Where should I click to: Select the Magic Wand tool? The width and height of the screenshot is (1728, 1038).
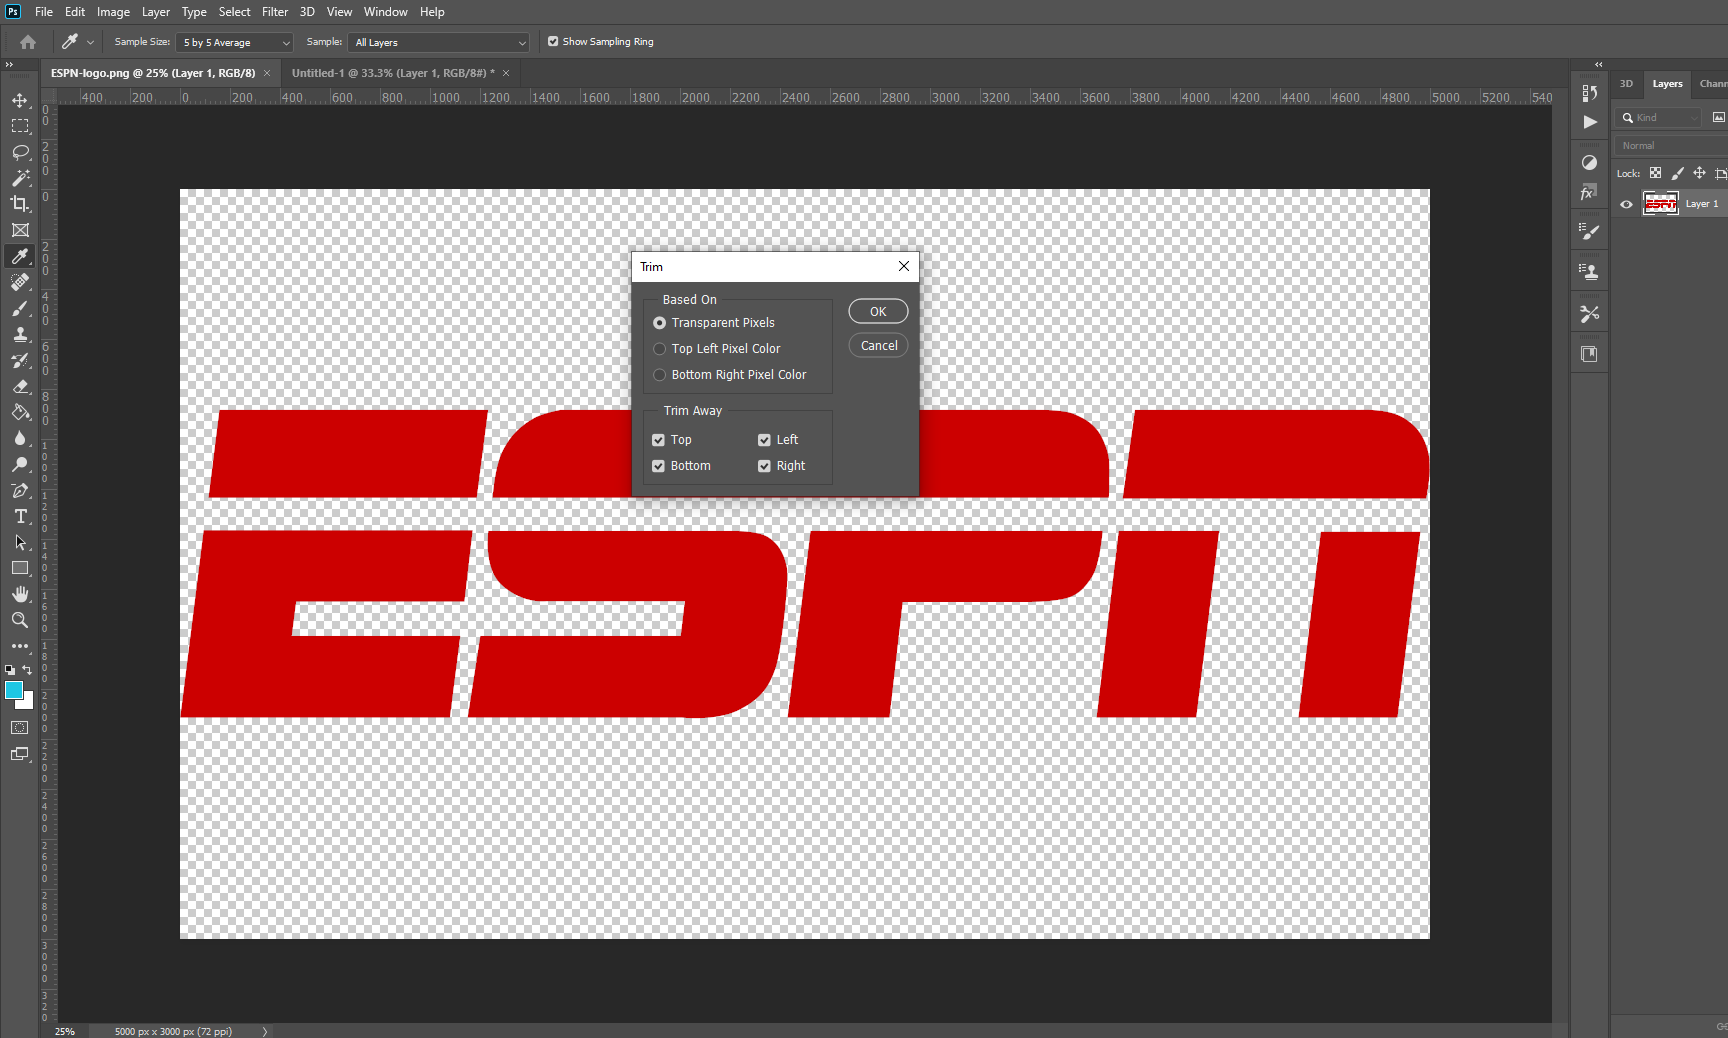click(x=20, y=178)
